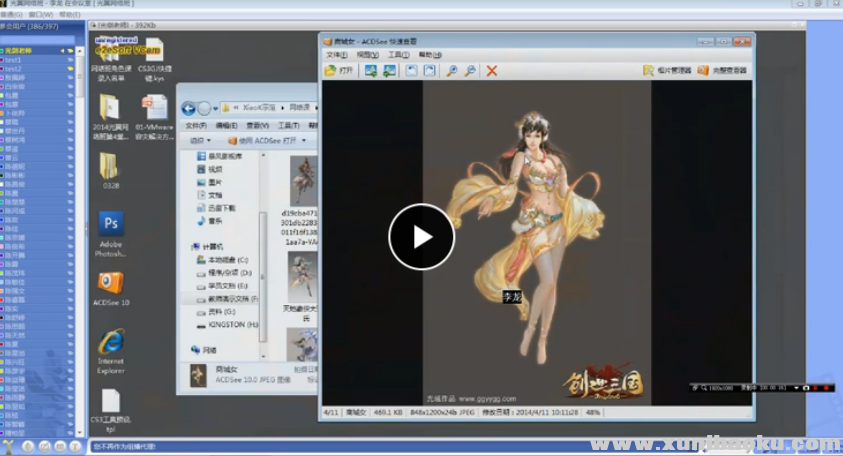
Task: Click the Open (打开) button in ACDSee toolbar
Action: [x=339, y=71]
